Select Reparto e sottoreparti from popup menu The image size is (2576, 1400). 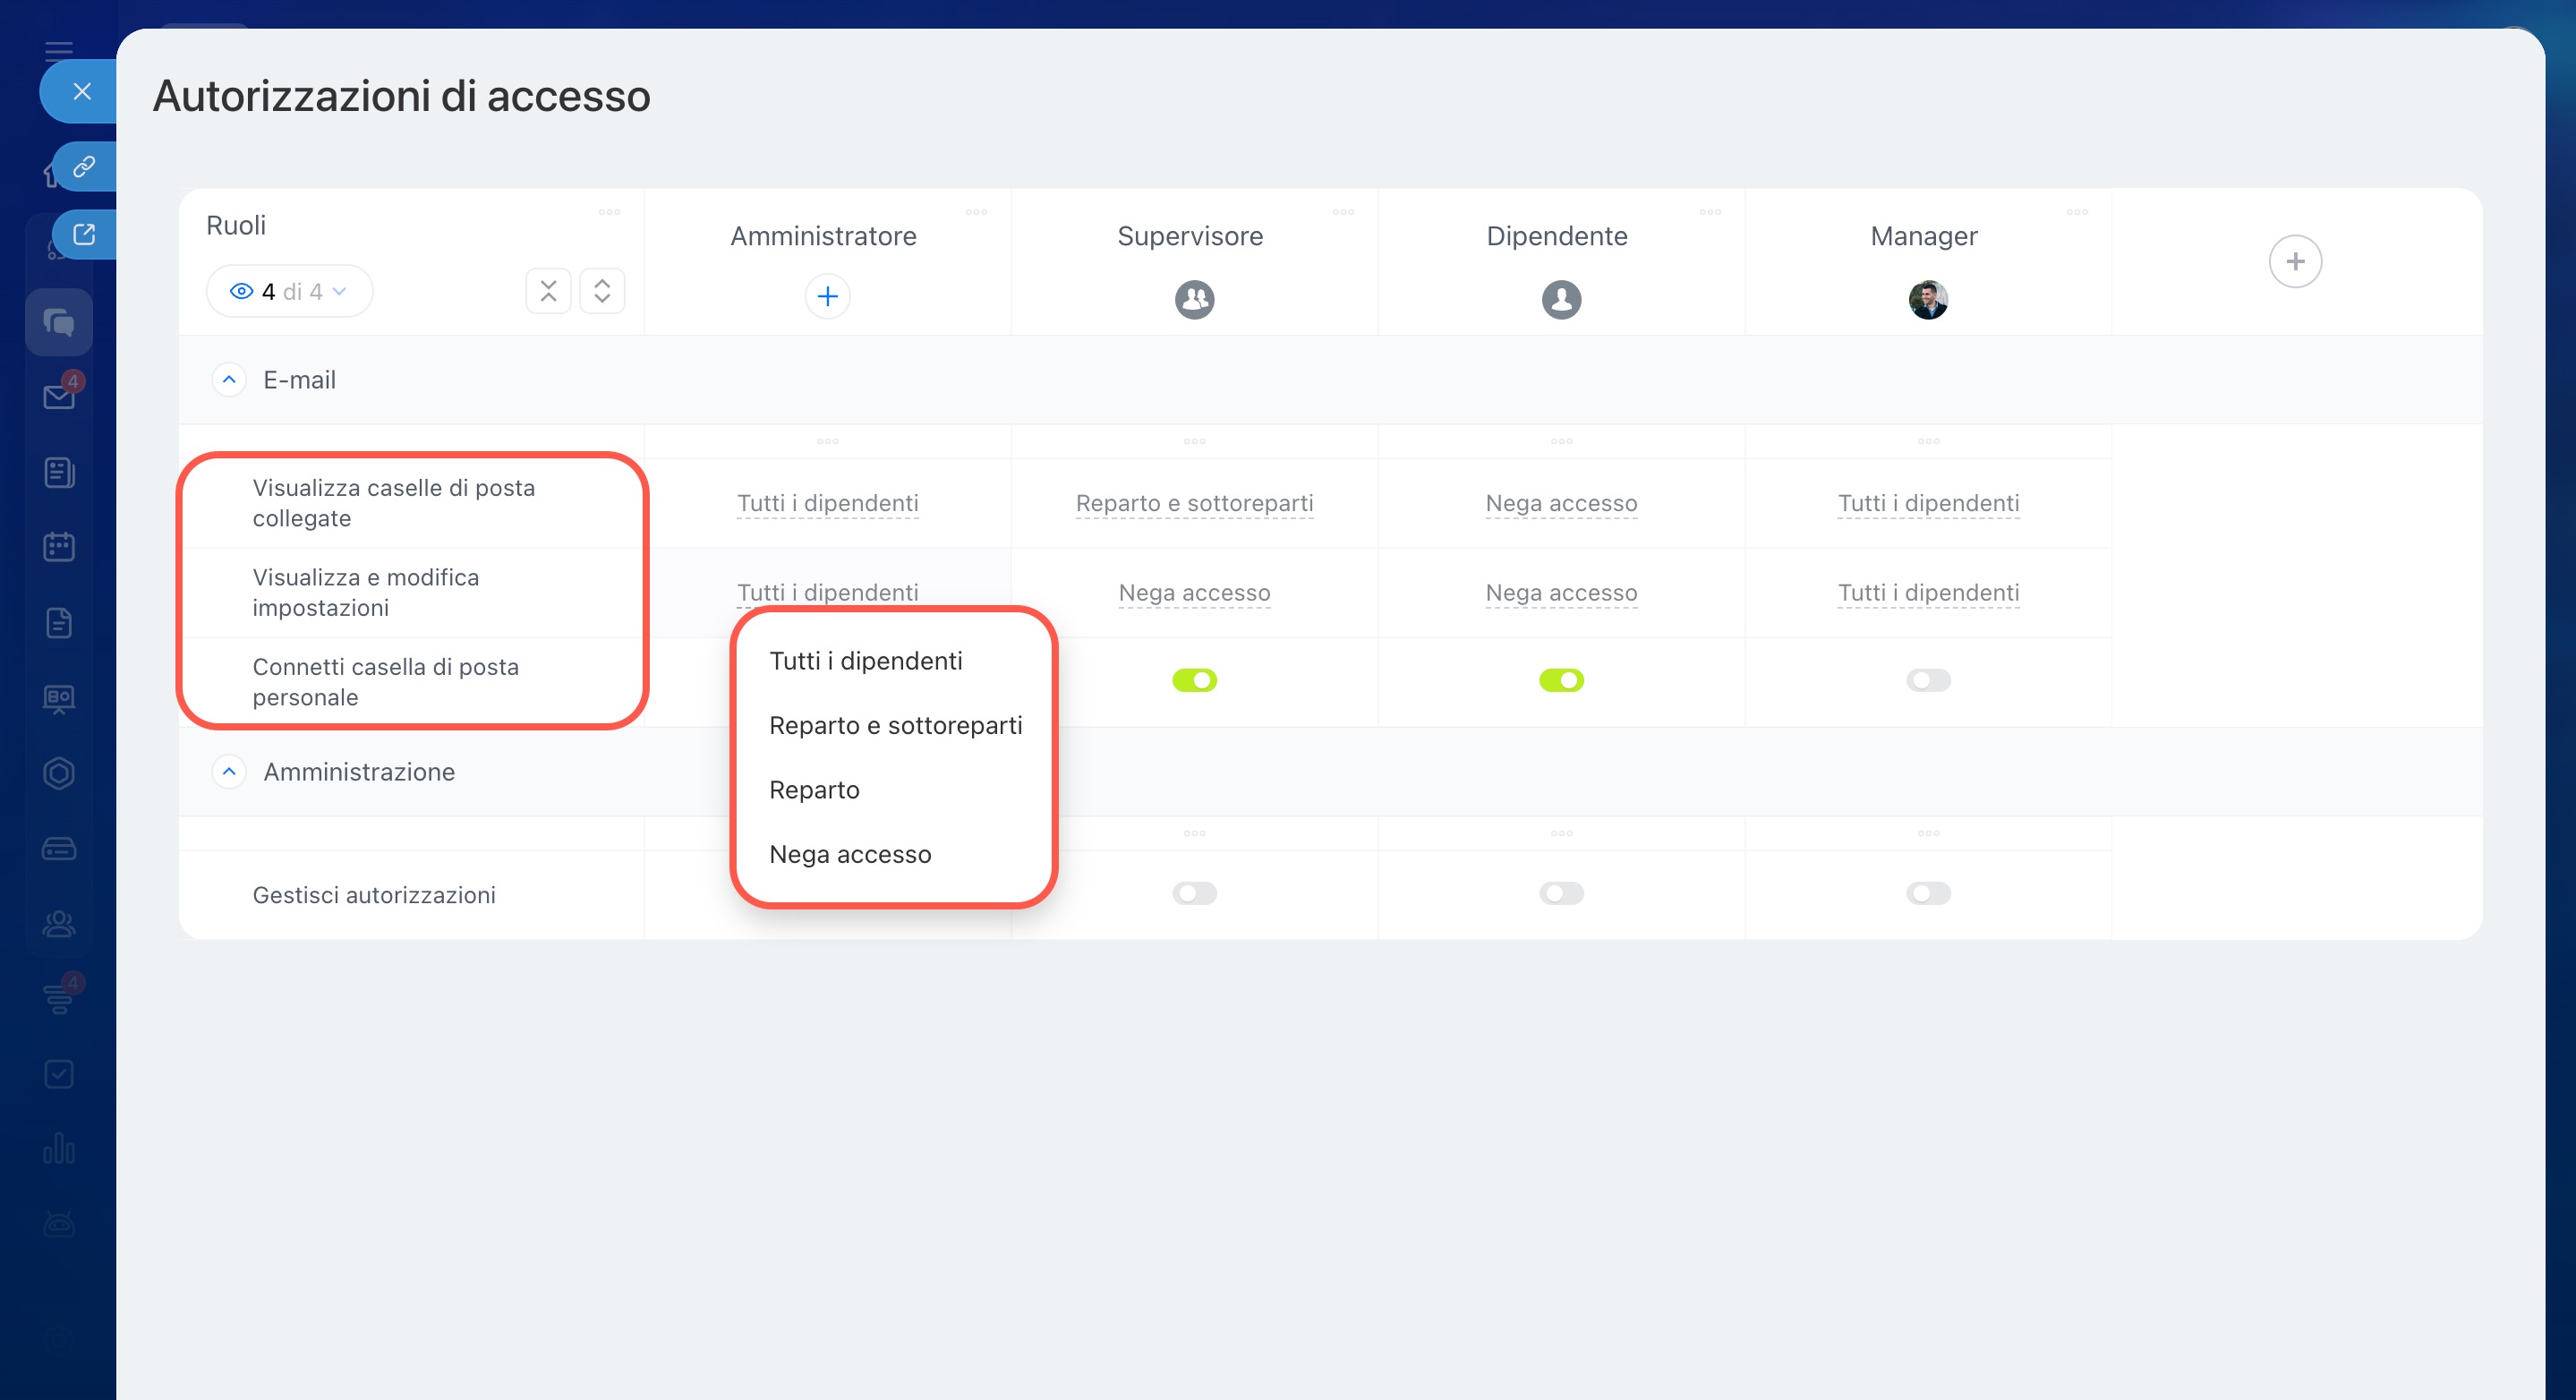click(895, 725)
